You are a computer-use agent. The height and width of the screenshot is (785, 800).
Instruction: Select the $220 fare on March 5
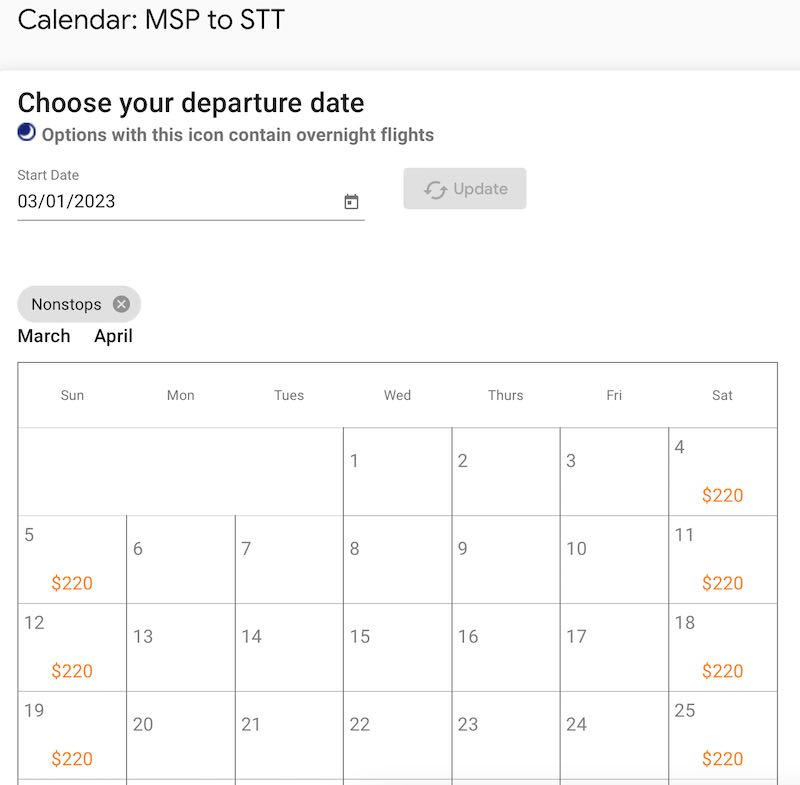[72, 583]
